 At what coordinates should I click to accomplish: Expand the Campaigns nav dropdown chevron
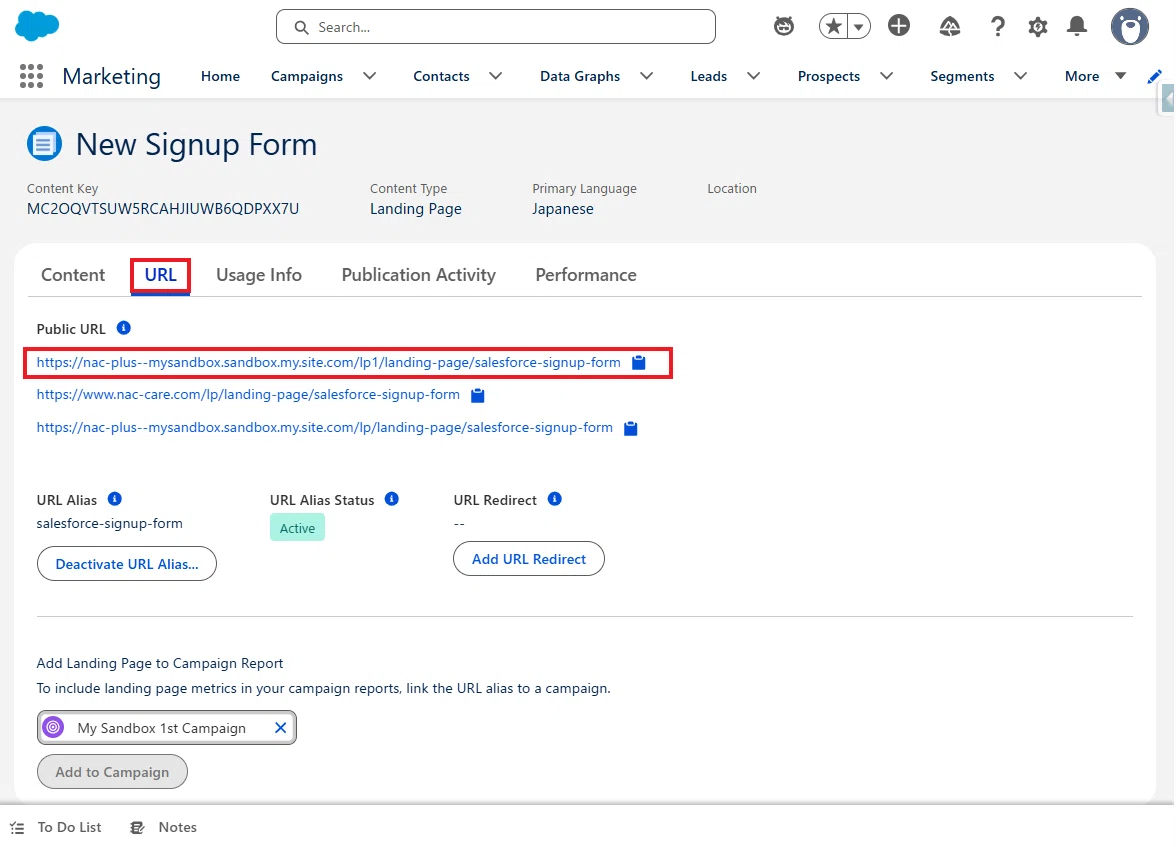coord(369,76)
